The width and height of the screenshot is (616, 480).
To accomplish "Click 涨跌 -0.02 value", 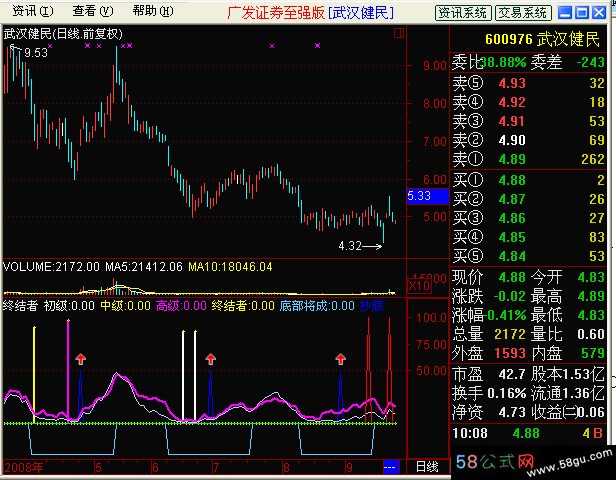I will pos(509,296).
